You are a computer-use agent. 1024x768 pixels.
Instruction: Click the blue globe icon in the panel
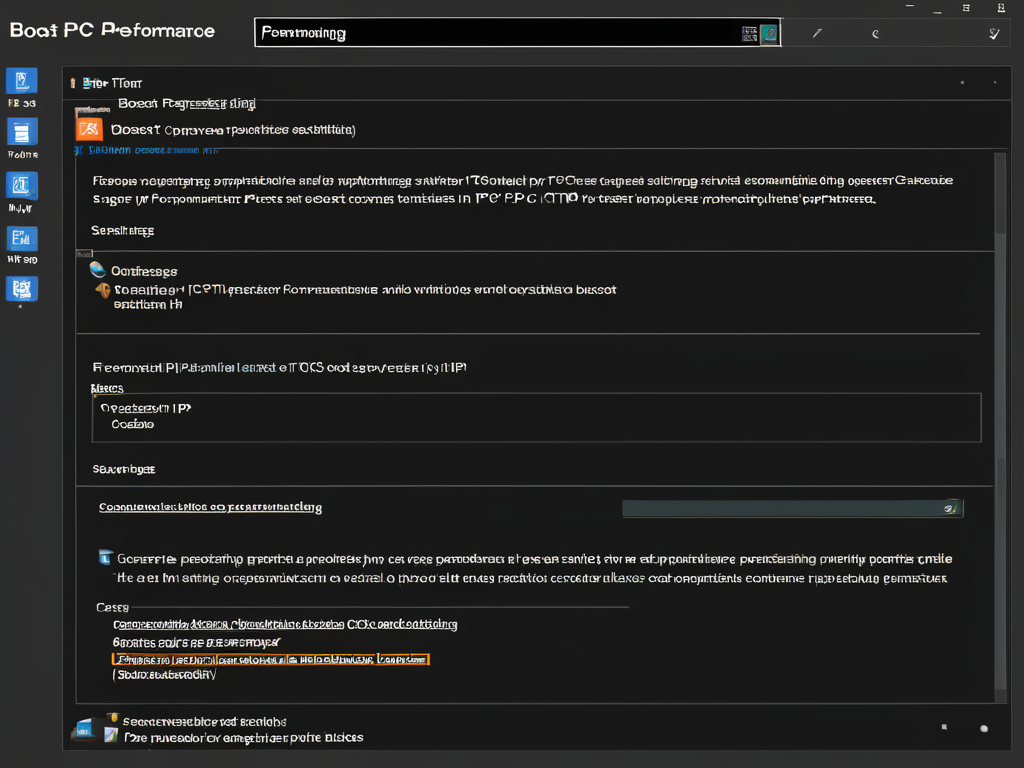97,269
